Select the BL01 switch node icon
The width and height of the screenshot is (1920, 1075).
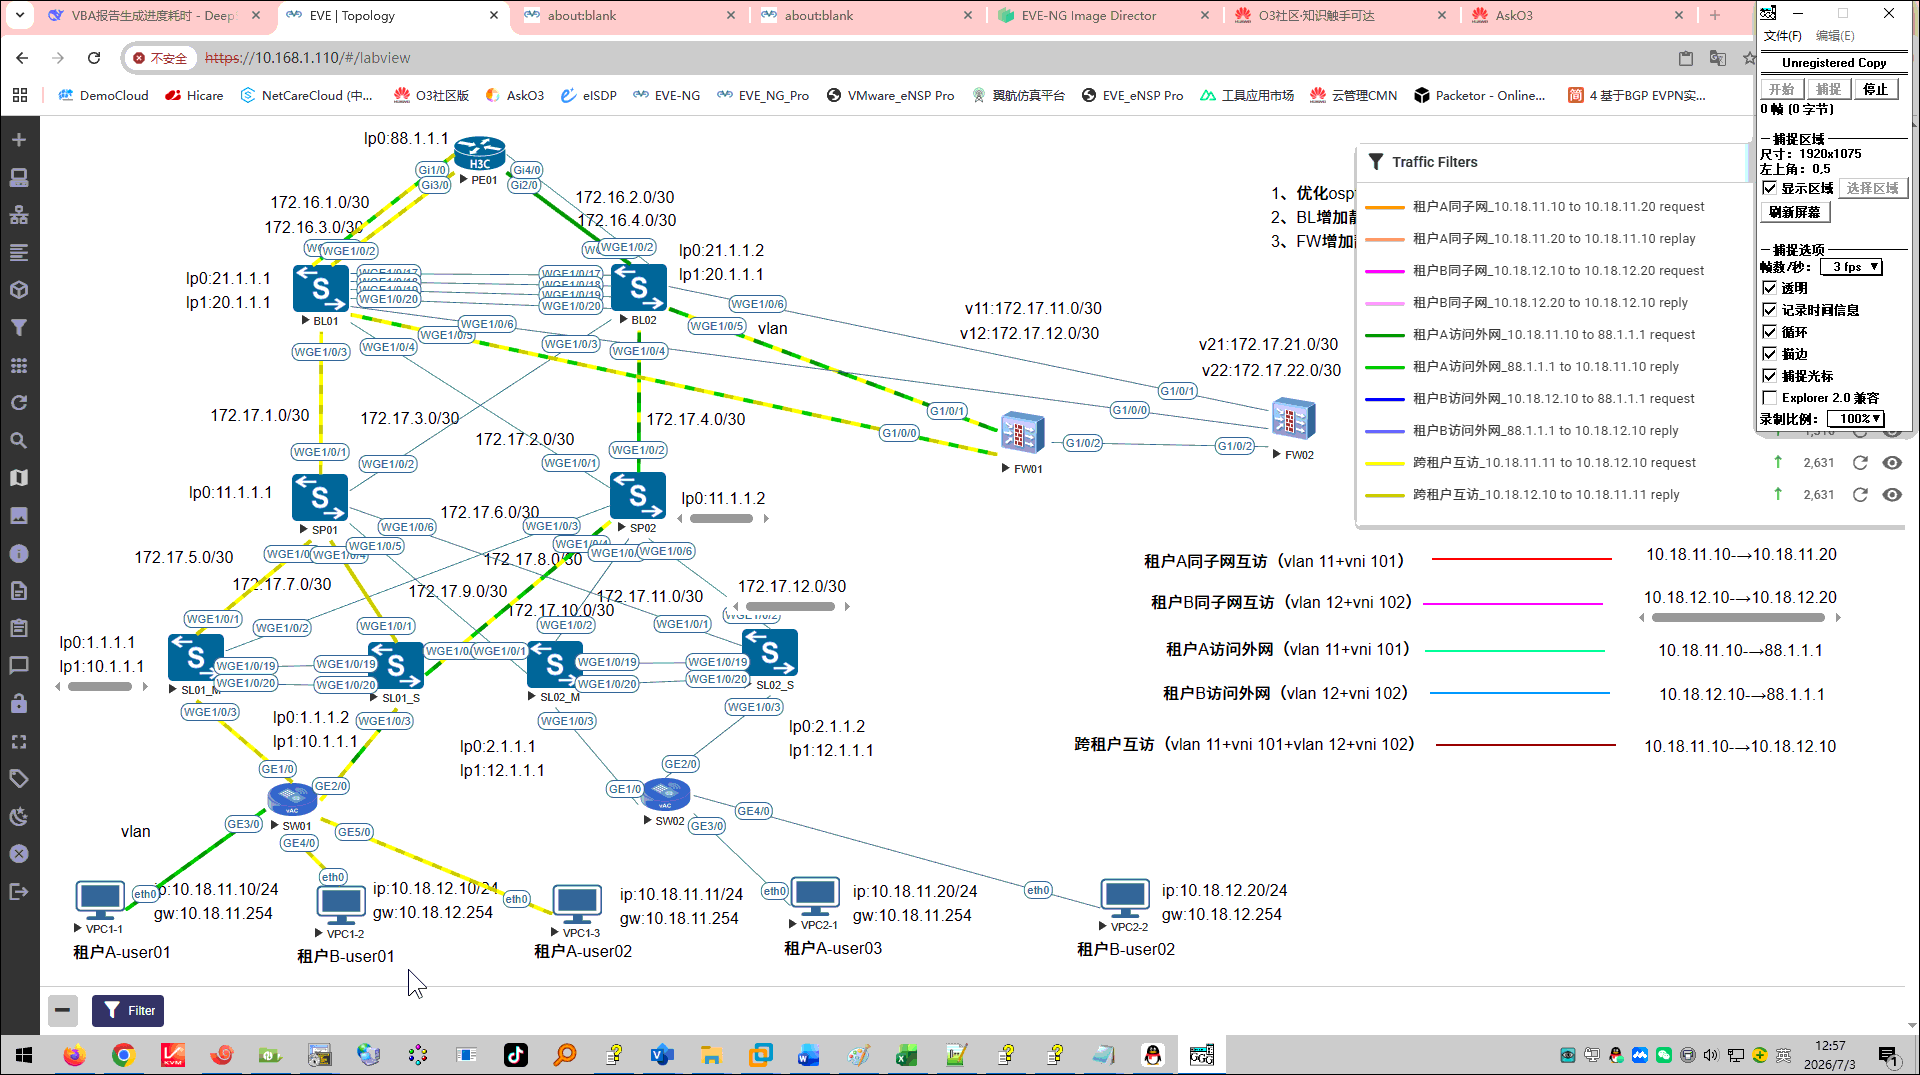point(321,289)
